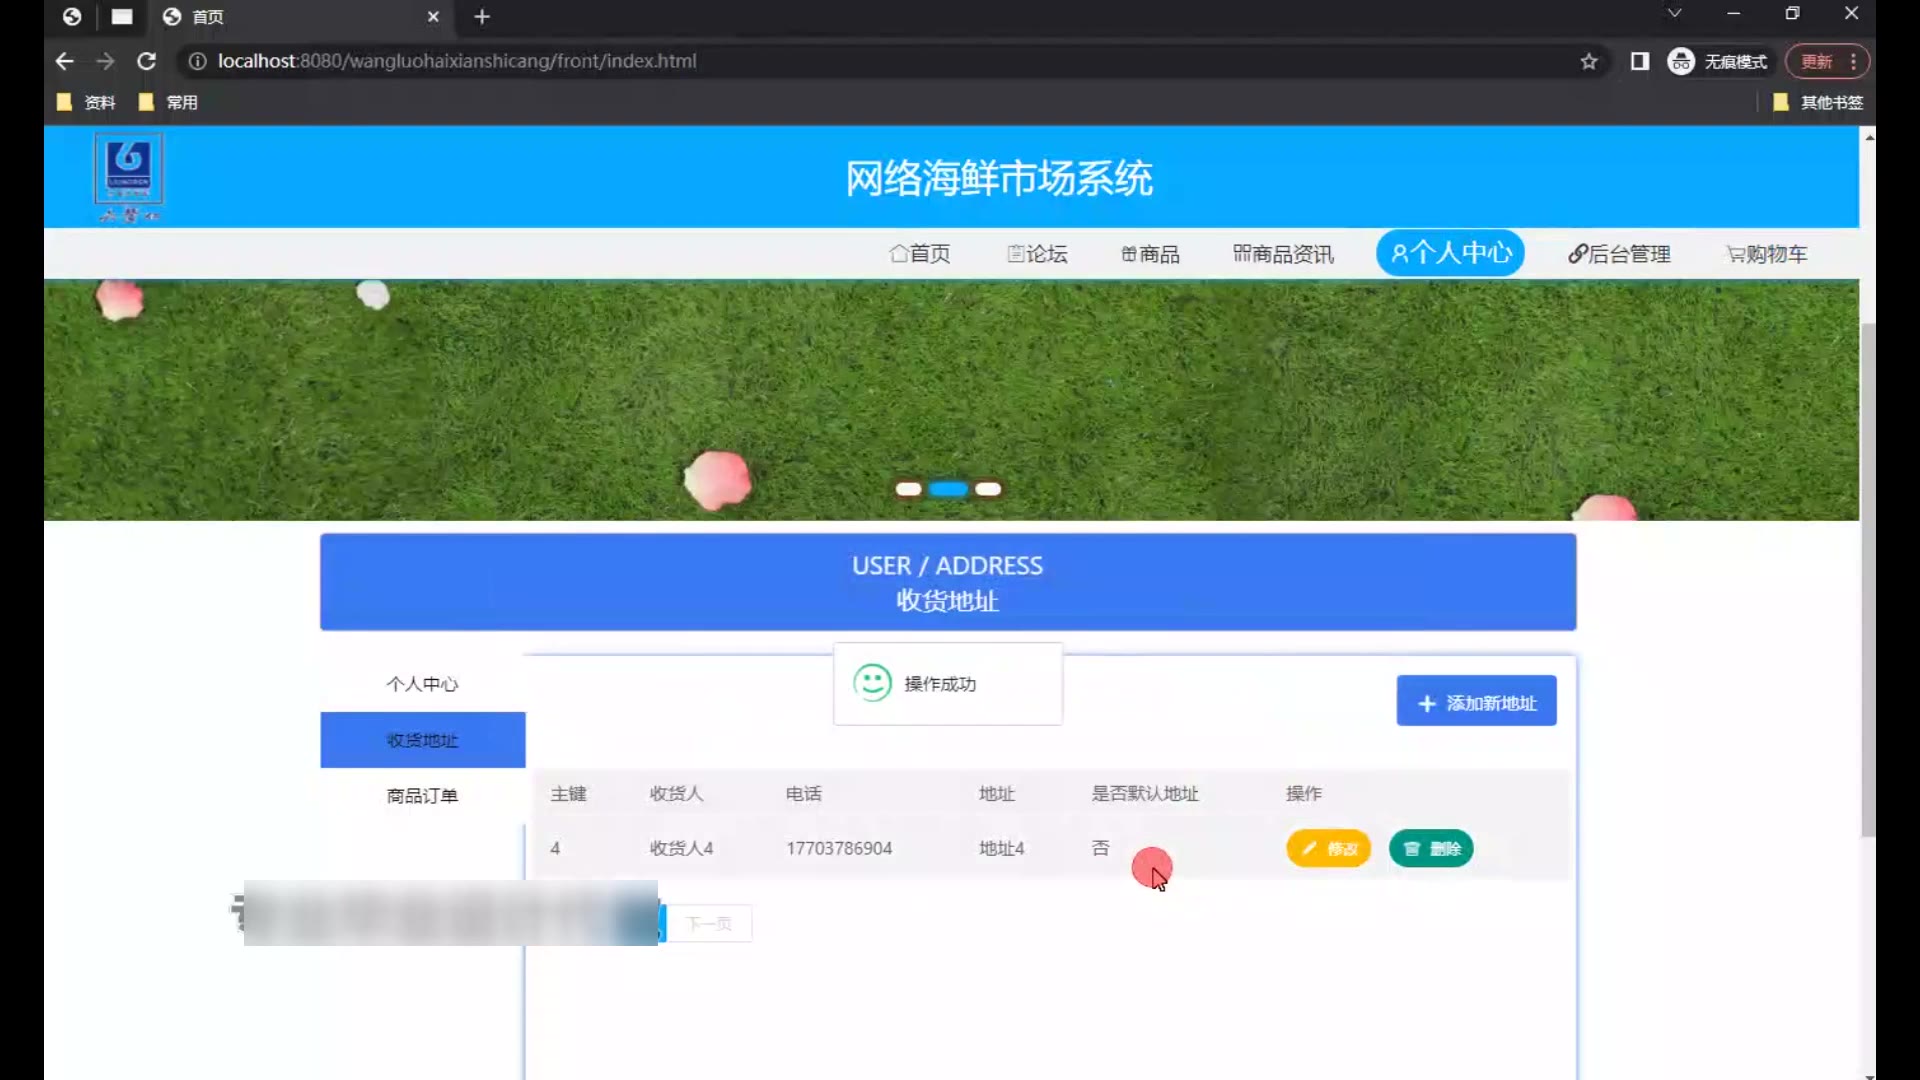
Task: Open the tab search chevron dropdown
Action: coord(1674,14)
